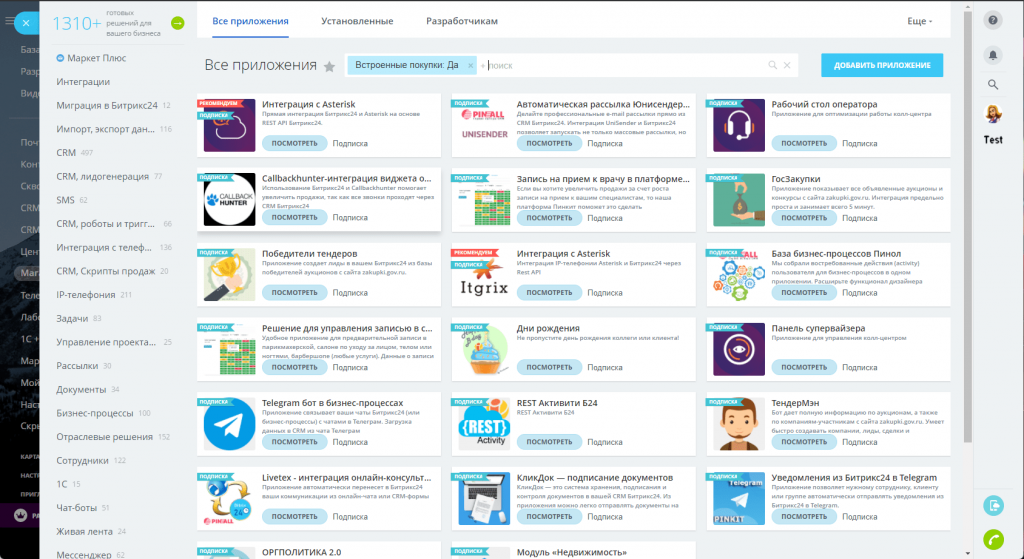Open global search in right sidebar

(x=993, y=84)
